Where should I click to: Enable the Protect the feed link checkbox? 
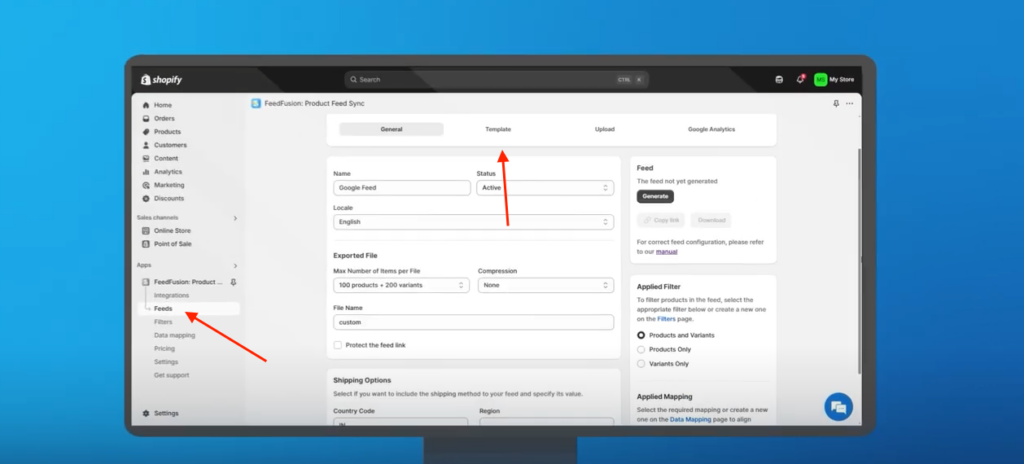(x=338, y=345)
